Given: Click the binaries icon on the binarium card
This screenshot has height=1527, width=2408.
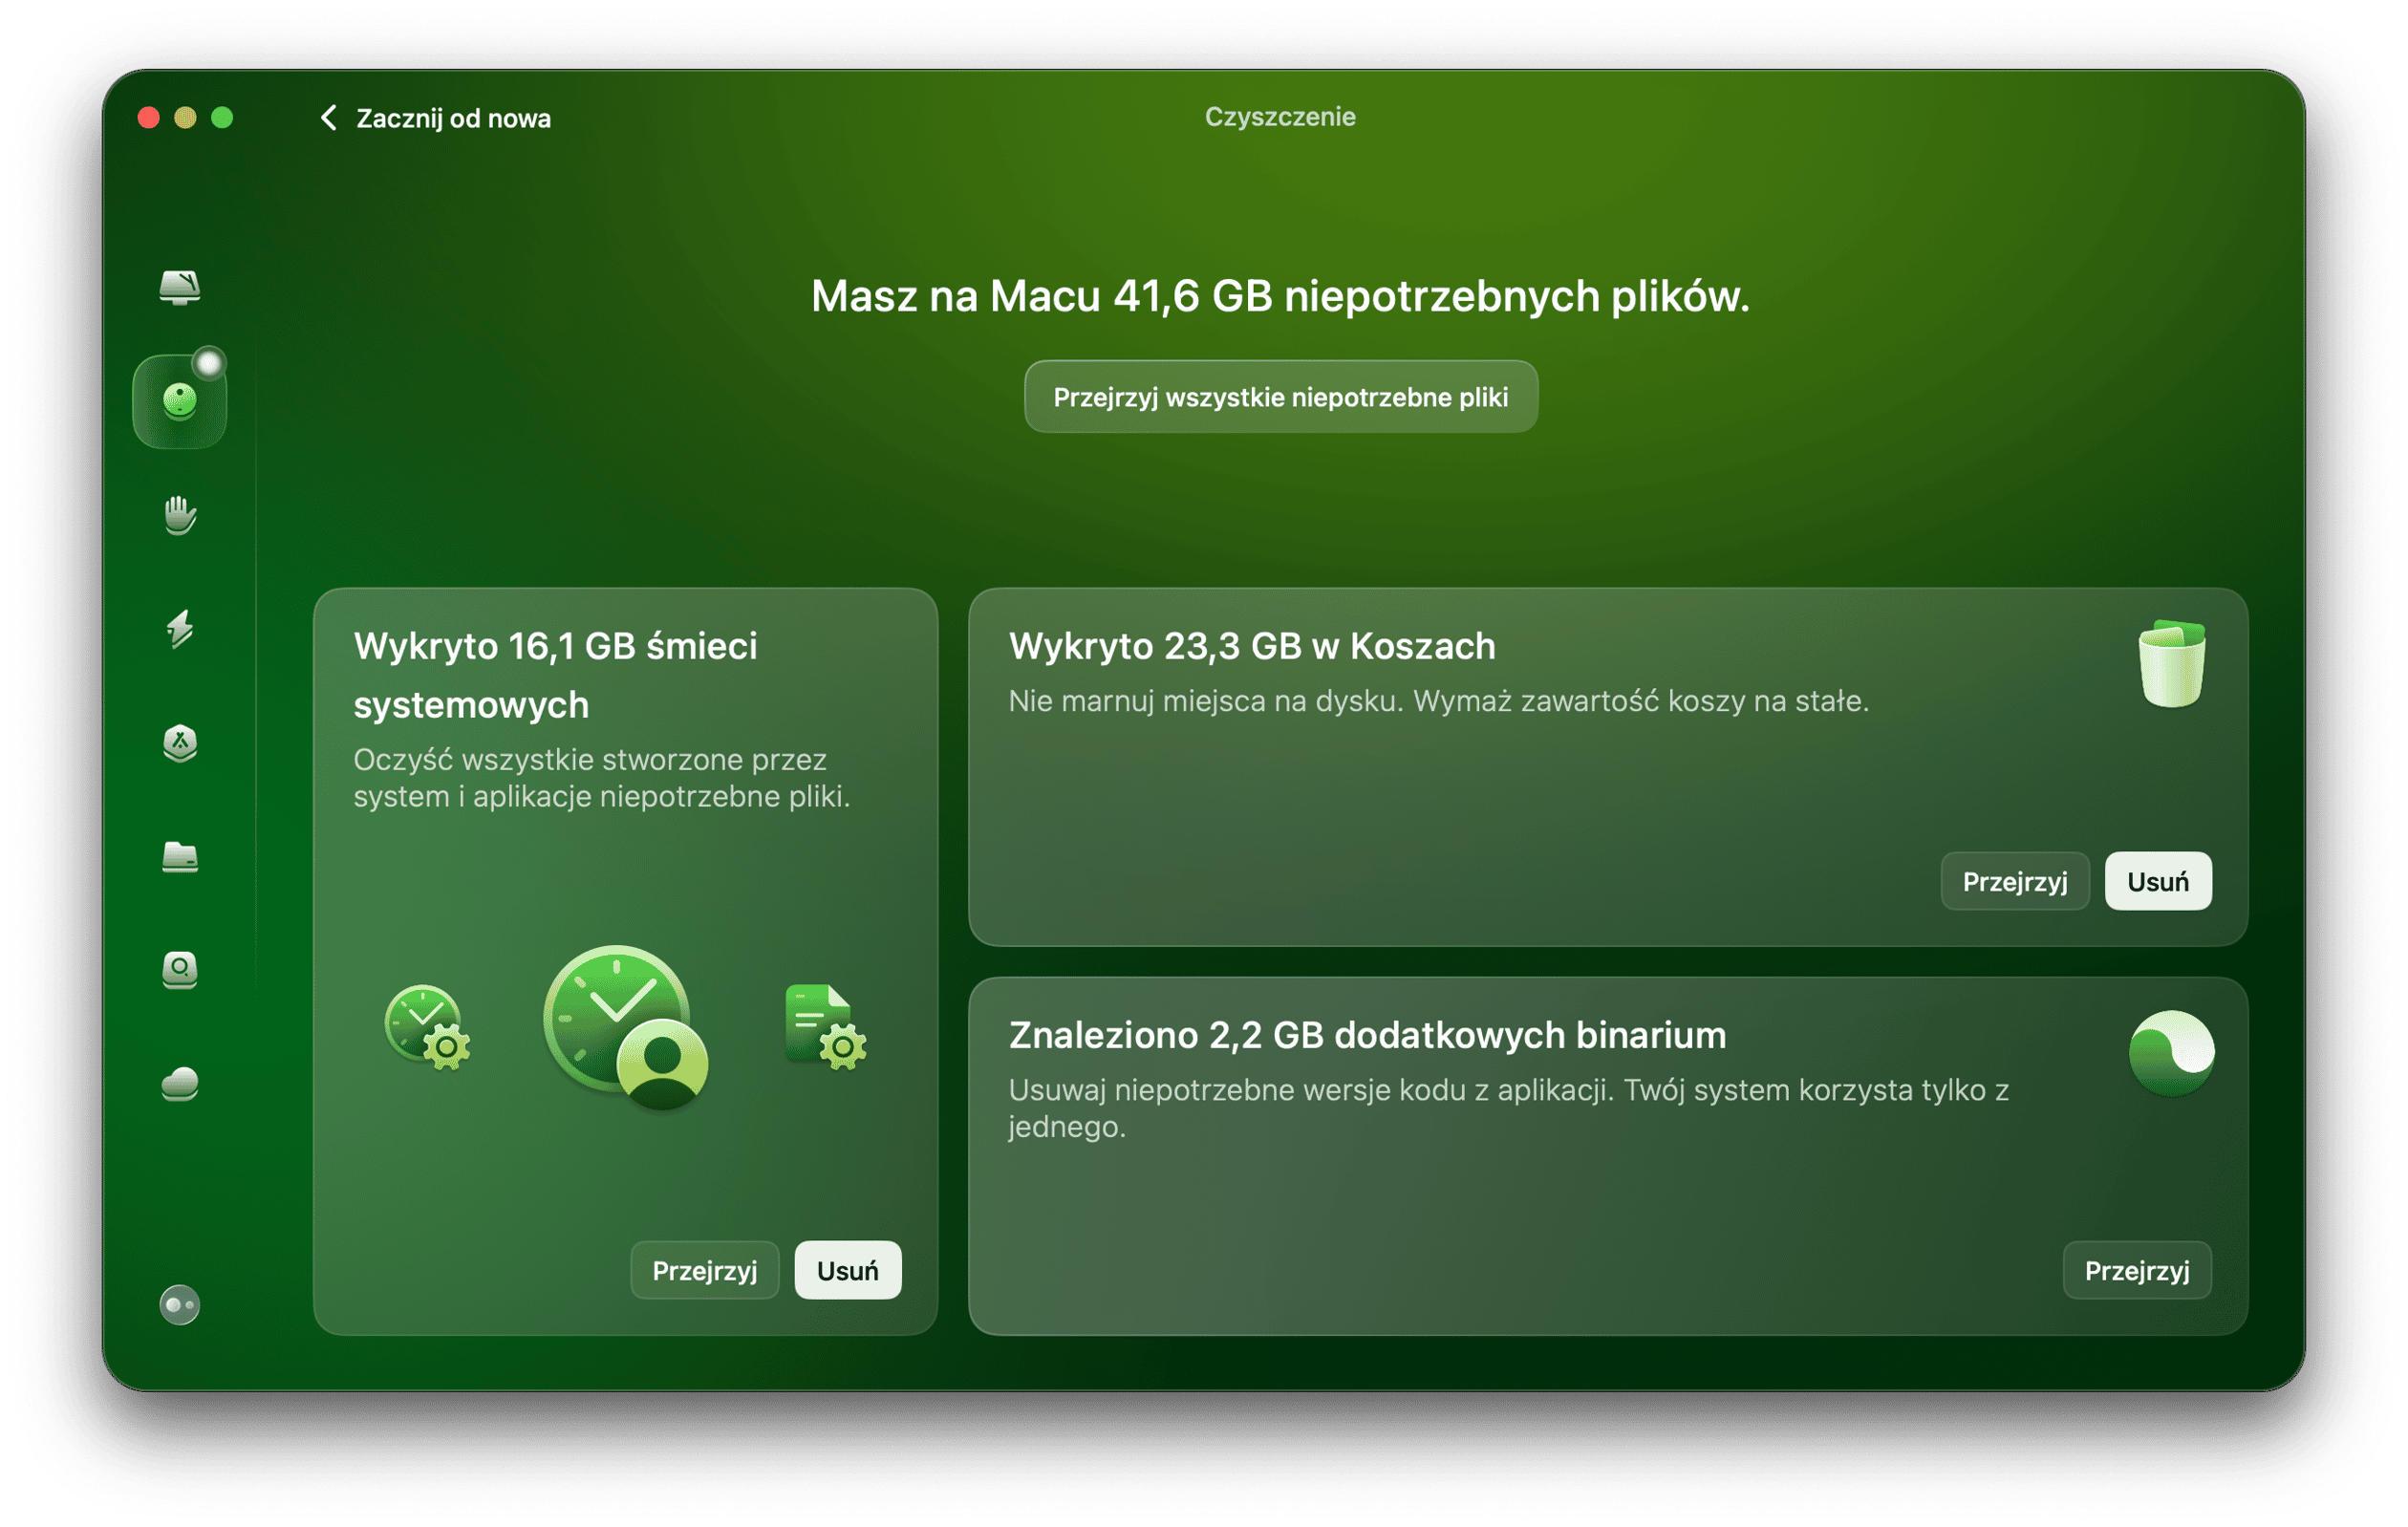Looking at the screenshot, I should pyautogui.click(x=2172, y=1053).
